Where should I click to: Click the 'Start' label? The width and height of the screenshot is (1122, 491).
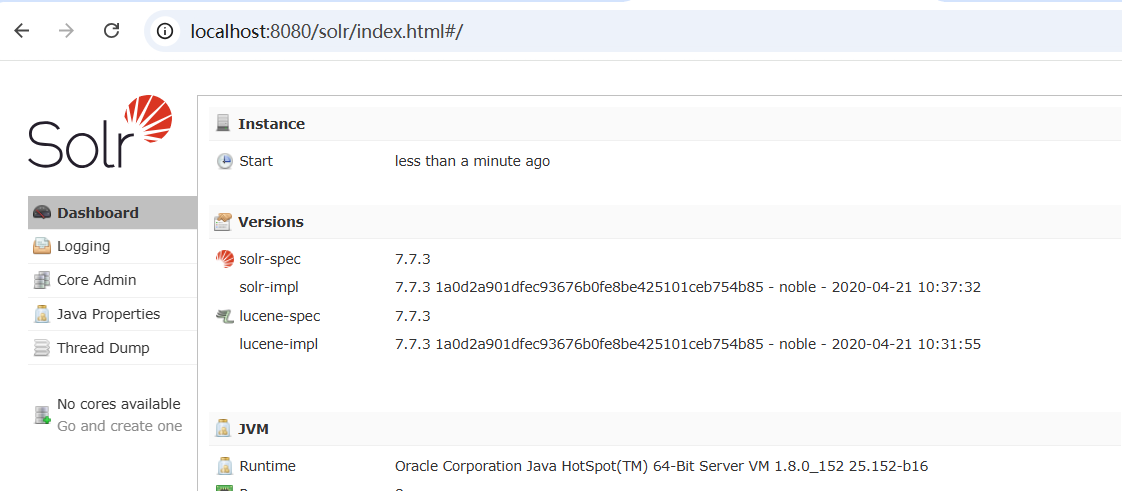pyautogui.click(x=255, y=161)
